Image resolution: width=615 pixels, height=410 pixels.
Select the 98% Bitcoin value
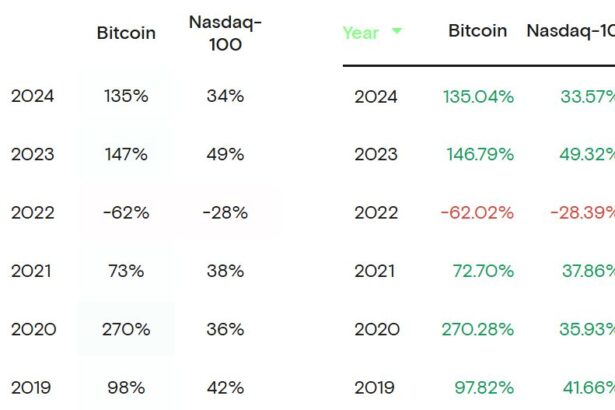tap(126, 387)
